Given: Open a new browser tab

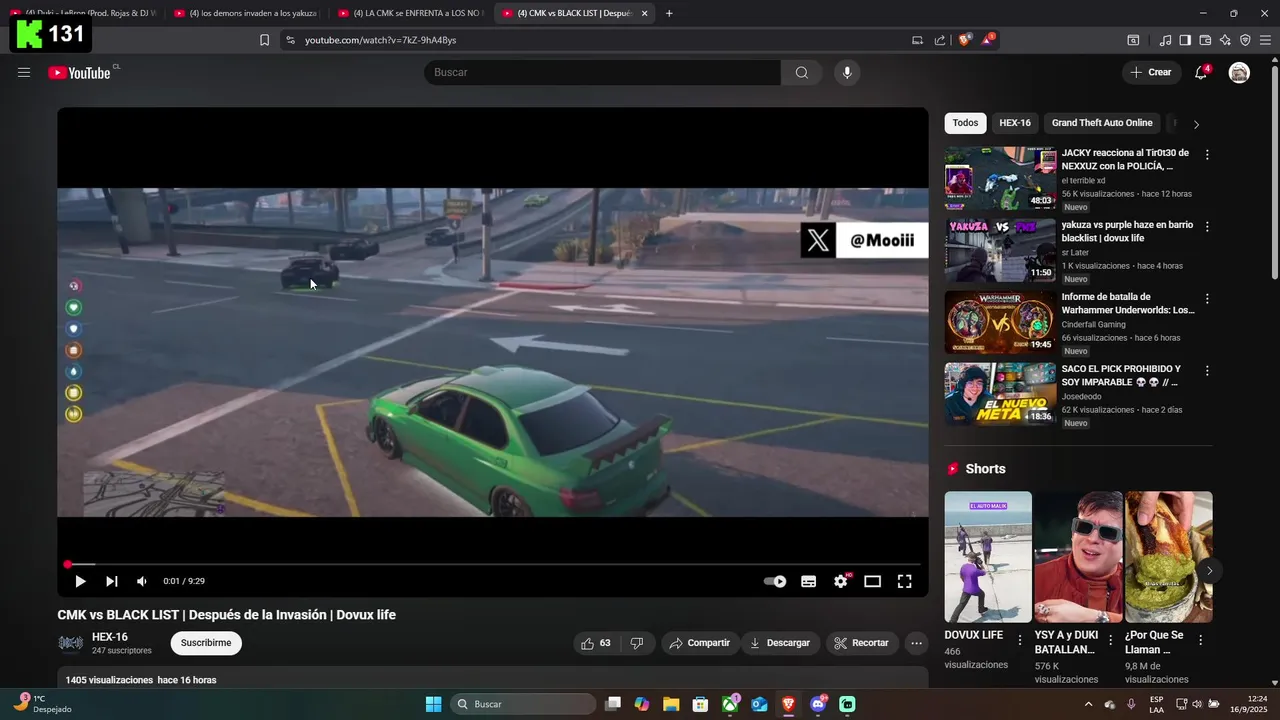Looking at the screenshot, I should coord(669,13).
